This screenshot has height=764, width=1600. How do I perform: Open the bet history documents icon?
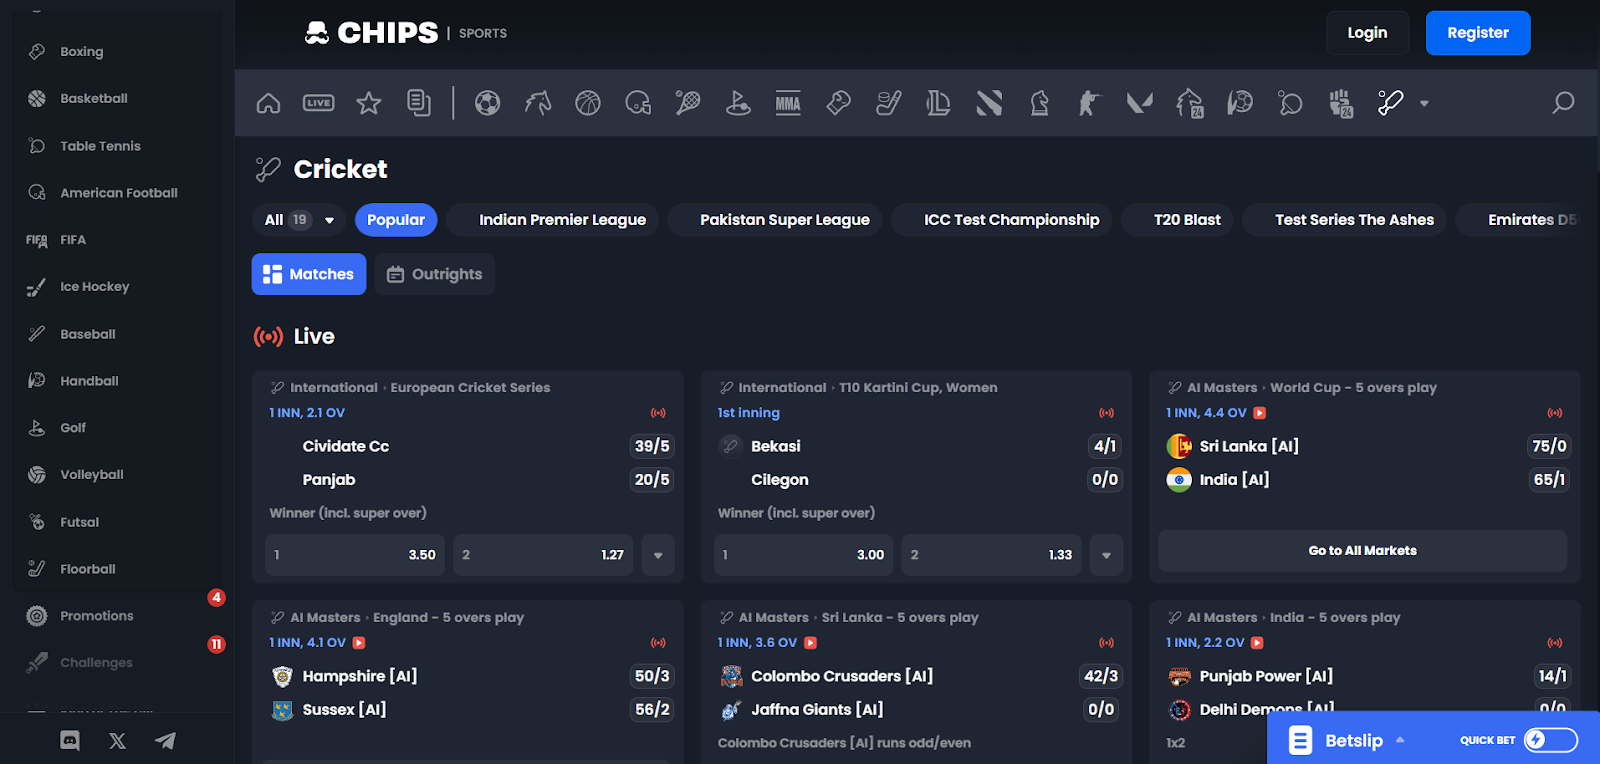(419, 103)
